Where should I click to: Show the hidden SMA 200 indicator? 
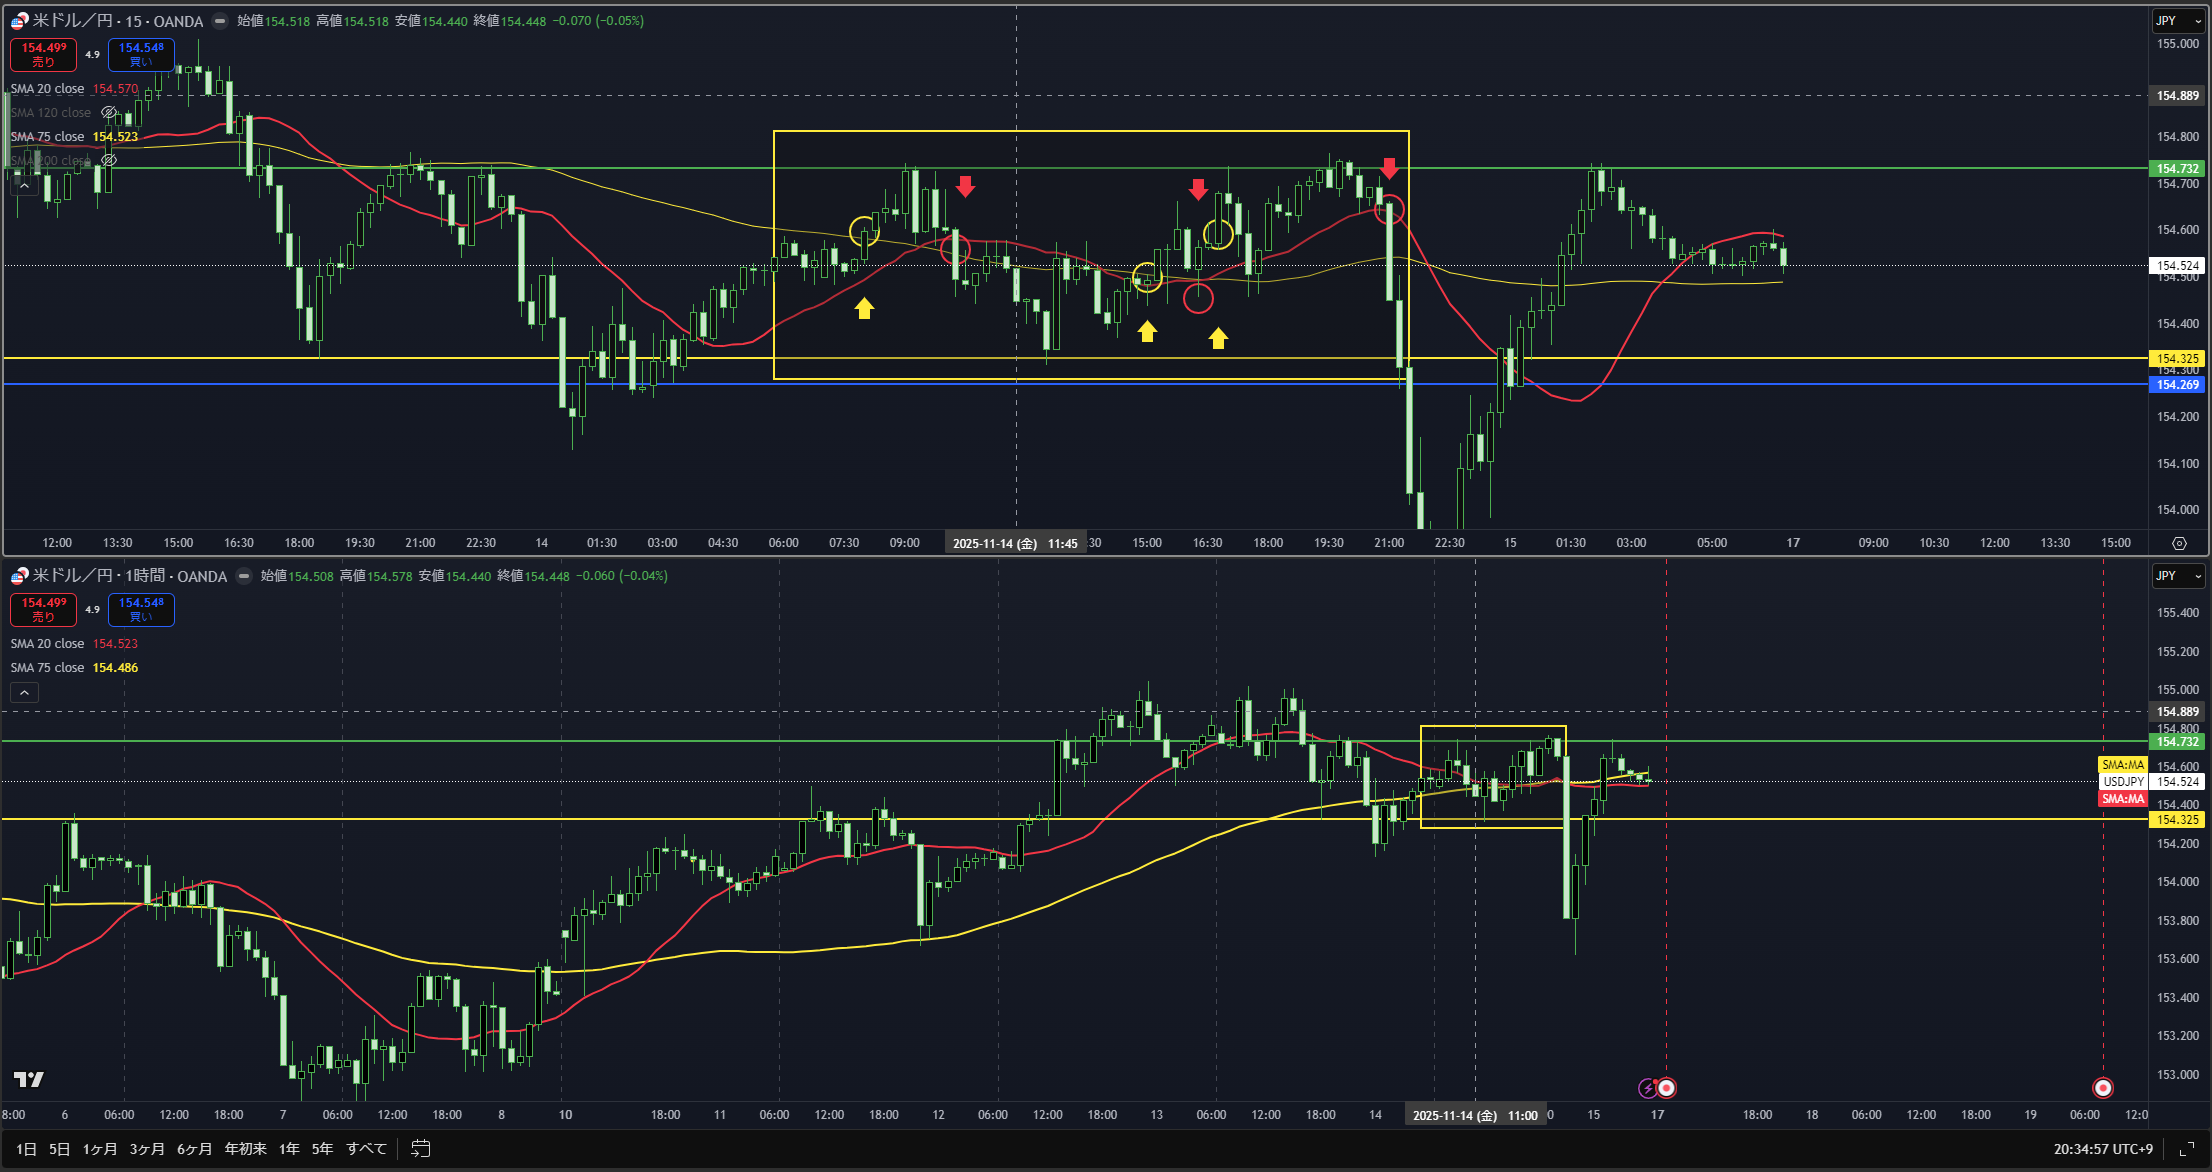109,160
